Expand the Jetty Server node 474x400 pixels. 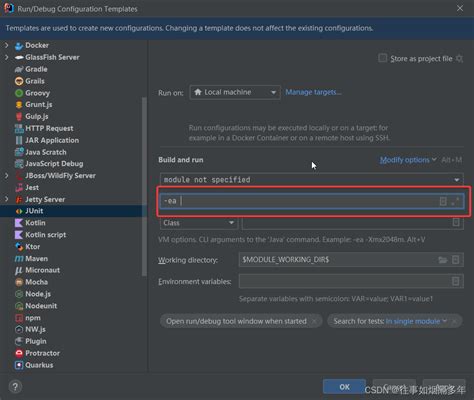6,199
